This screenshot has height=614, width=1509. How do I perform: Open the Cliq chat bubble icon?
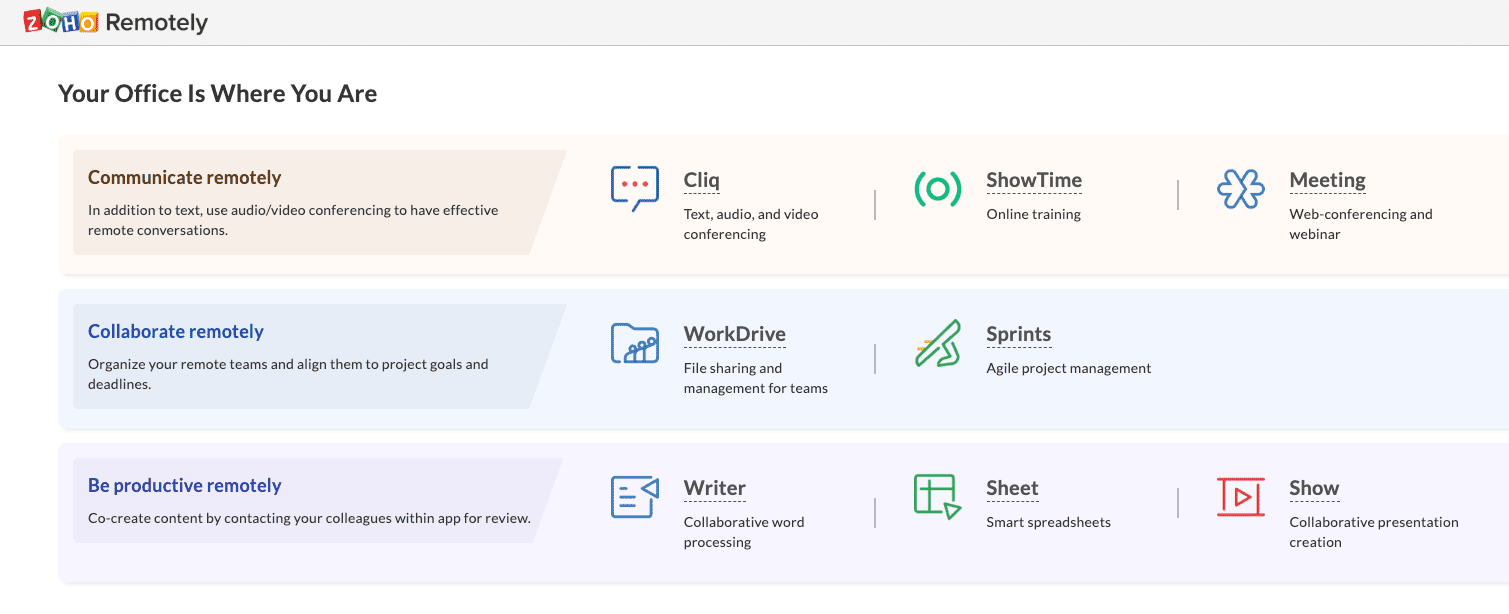(x=635, y=188)
